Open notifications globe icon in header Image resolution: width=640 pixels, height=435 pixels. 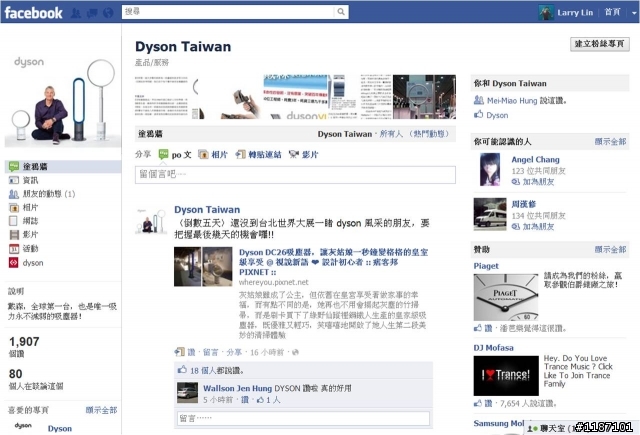[x=108, y=13]
